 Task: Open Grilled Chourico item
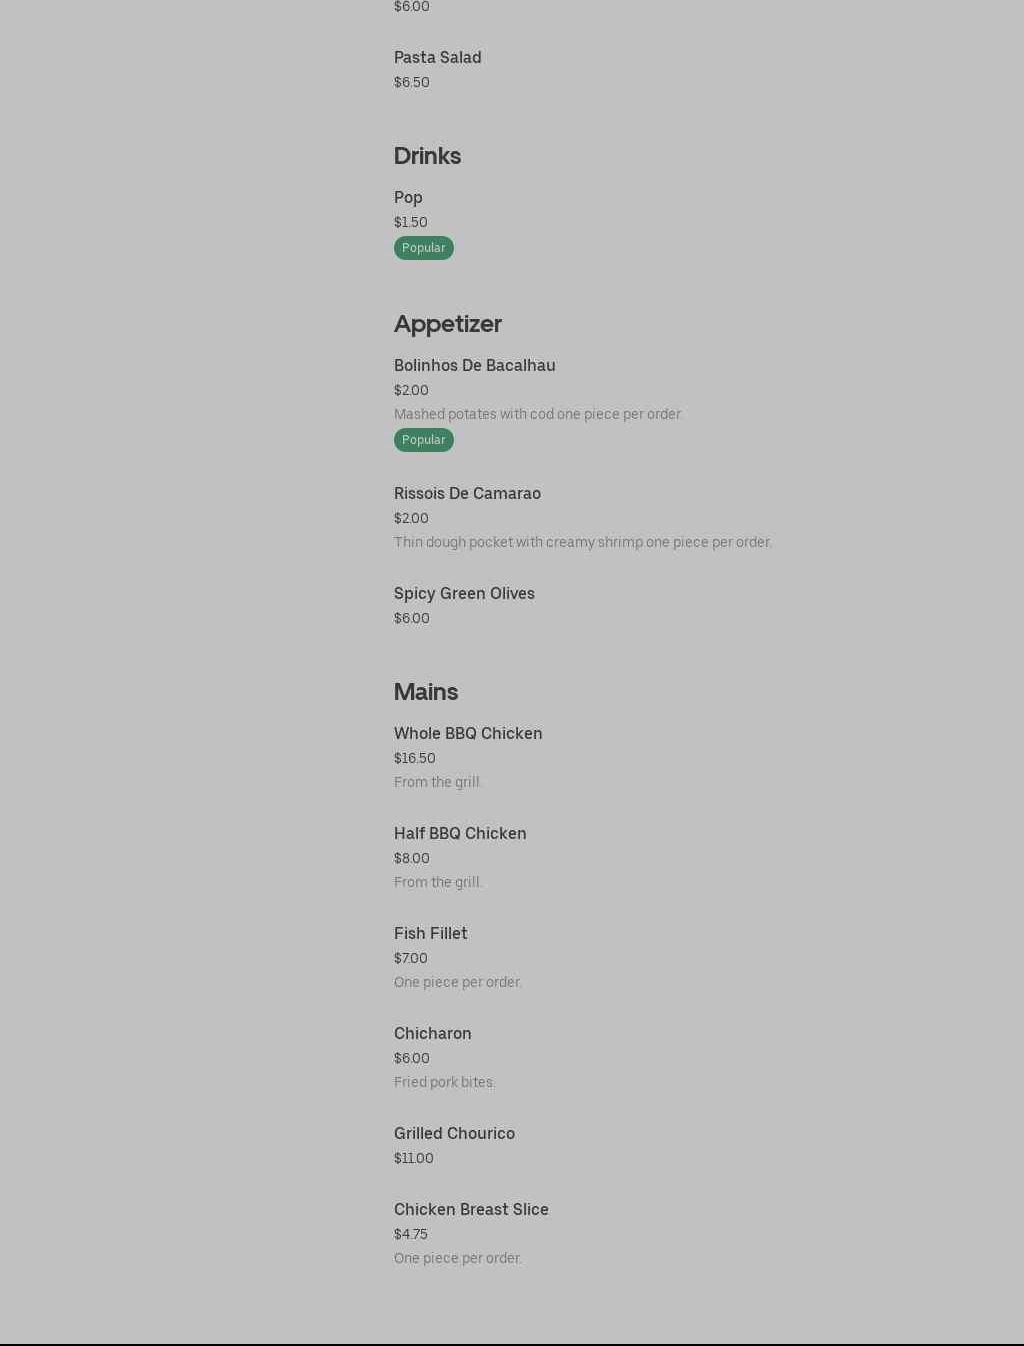tap(454, 1134)
